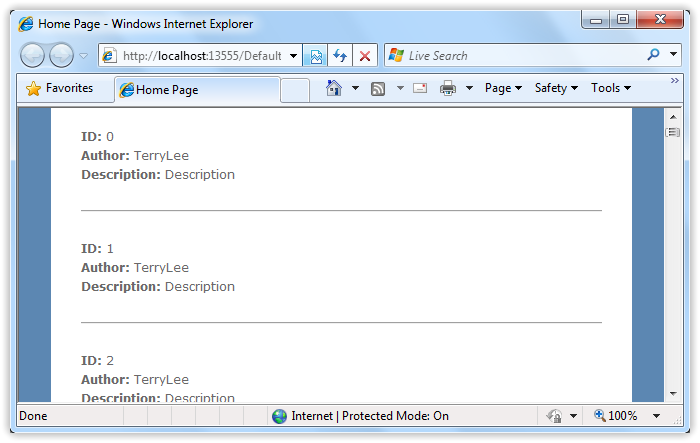Click the Print printer icon
The width and height of the screenshot is (700, 443).
point(448,88)
